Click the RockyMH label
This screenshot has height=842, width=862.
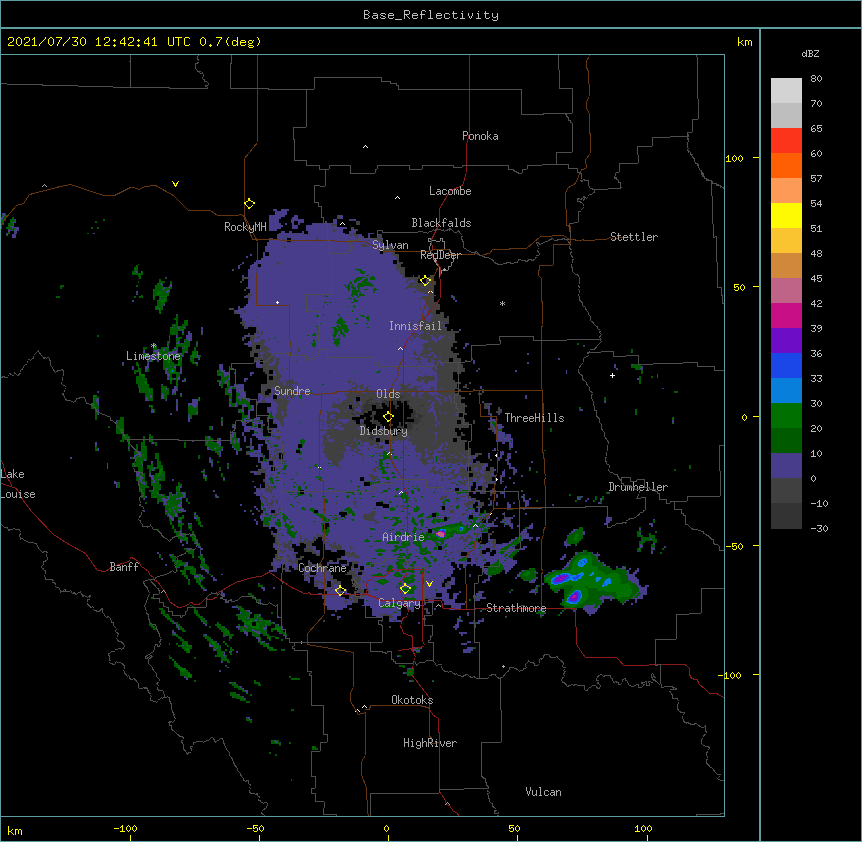tap(245, 227)
